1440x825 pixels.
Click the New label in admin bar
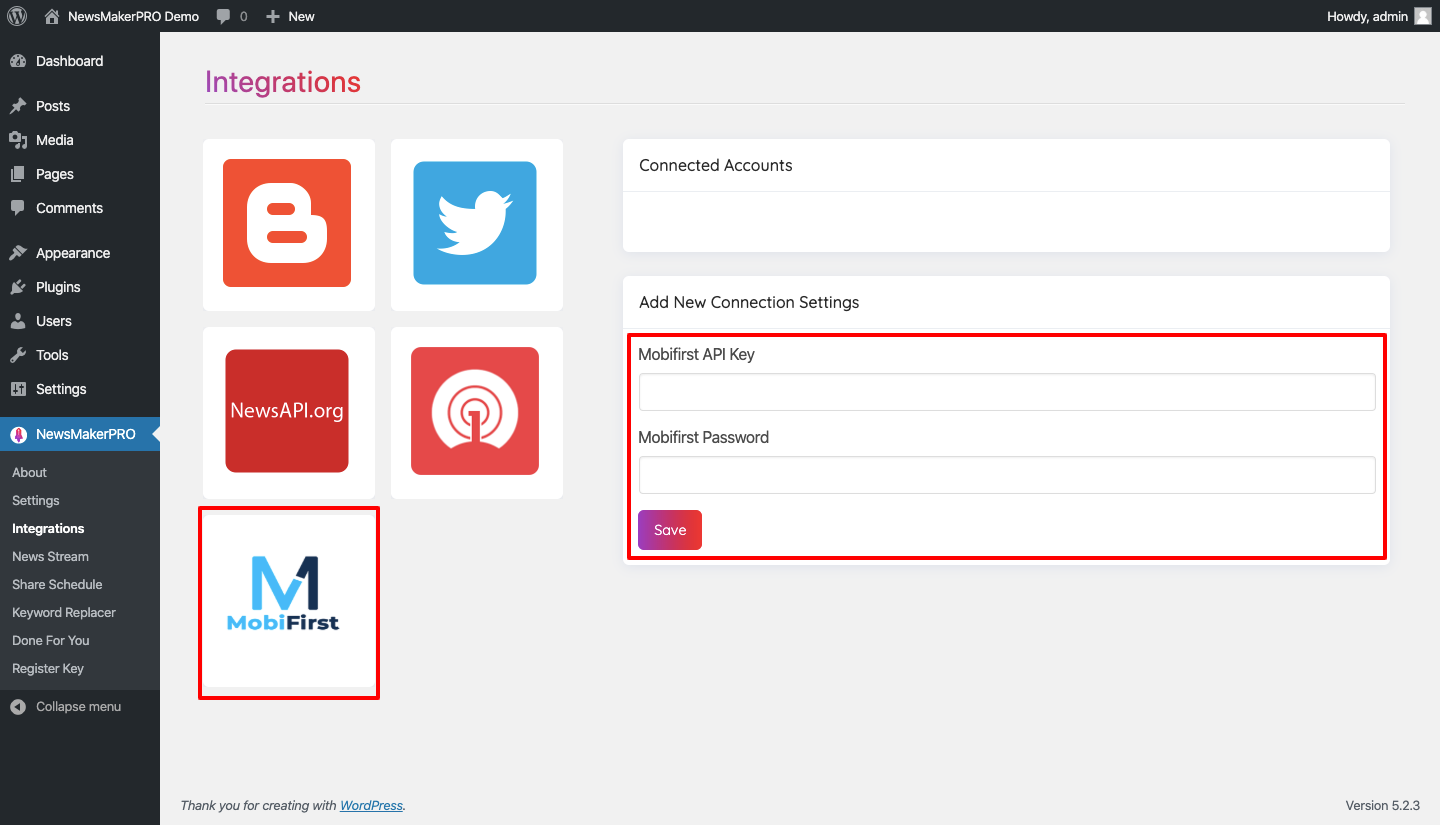(301, 16)
